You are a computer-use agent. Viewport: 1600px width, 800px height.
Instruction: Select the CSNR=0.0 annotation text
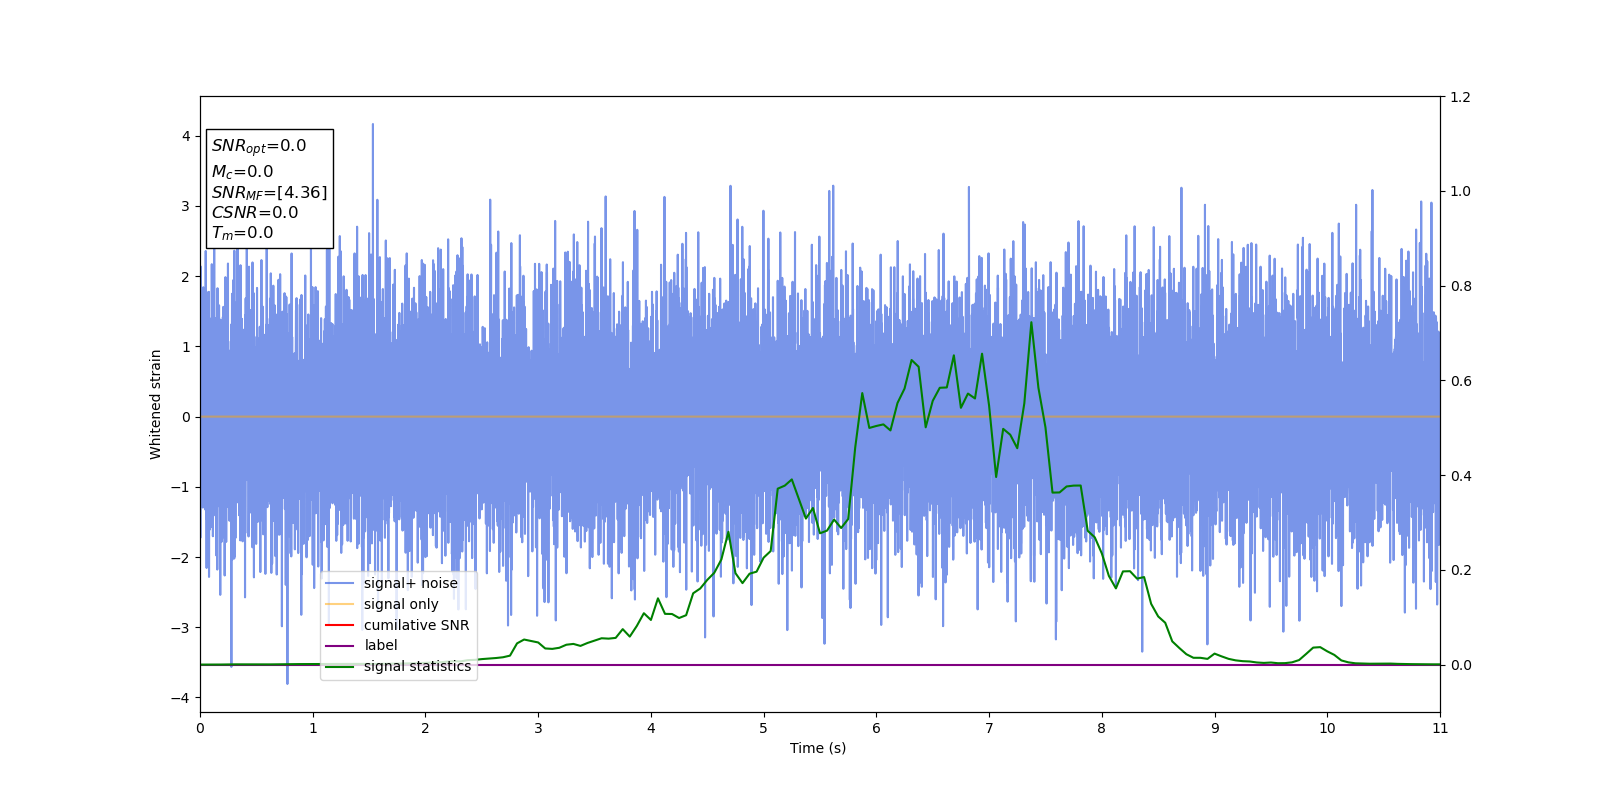click(x=254, y=212)
